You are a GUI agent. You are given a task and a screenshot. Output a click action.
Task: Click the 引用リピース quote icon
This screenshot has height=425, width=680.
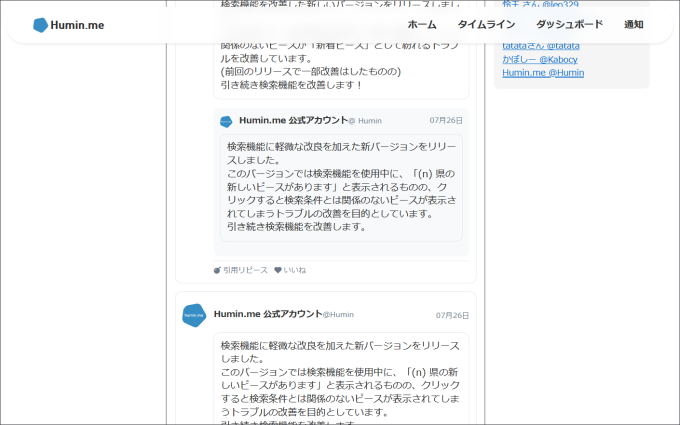pyautogui.click(x=217, y=270)
